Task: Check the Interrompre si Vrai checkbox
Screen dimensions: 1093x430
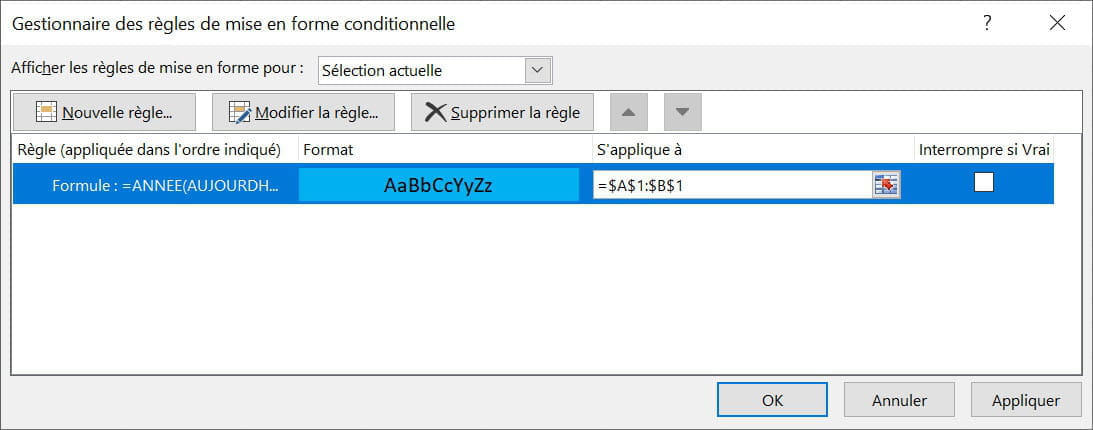Action: click(984, 183)
